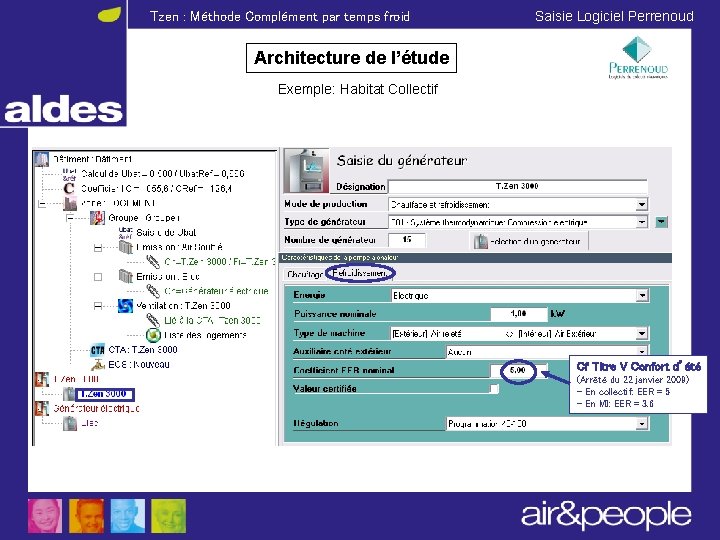Select the Calcul de Ubat tree row text
720x540 pixels.
(x=163, y=174)
